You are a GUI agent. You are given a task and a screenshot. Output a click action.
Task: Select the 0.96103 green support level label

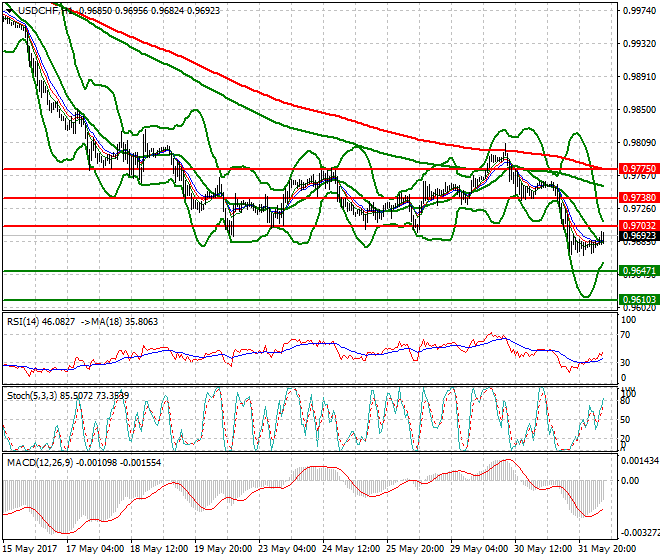click(x=635, y=299)
